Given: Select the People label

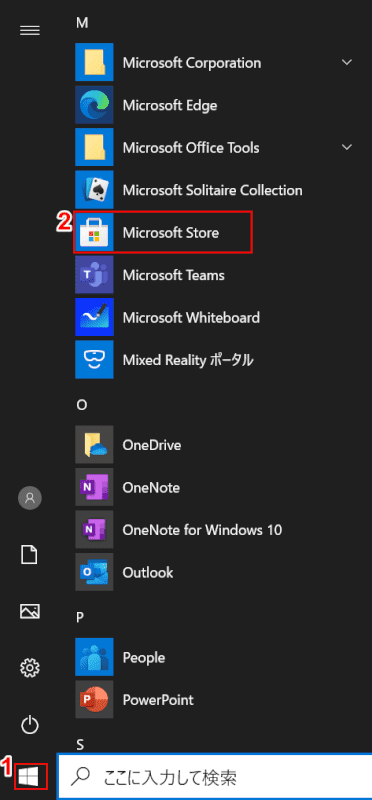Looking at the screenshot, I should pos(144,657).
